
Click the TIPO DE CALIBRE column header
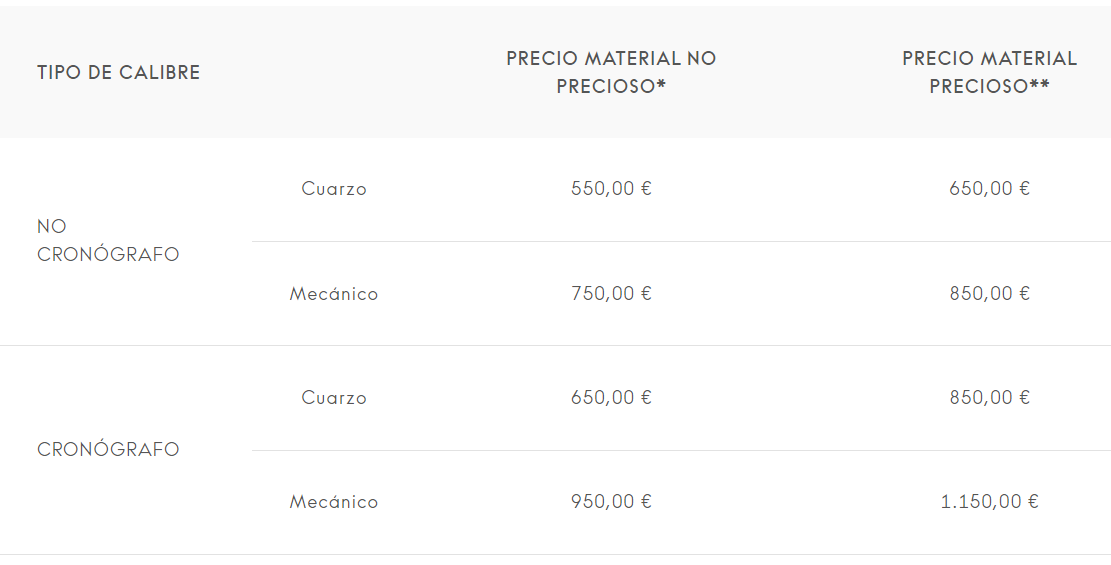click(x=118, y=73)
